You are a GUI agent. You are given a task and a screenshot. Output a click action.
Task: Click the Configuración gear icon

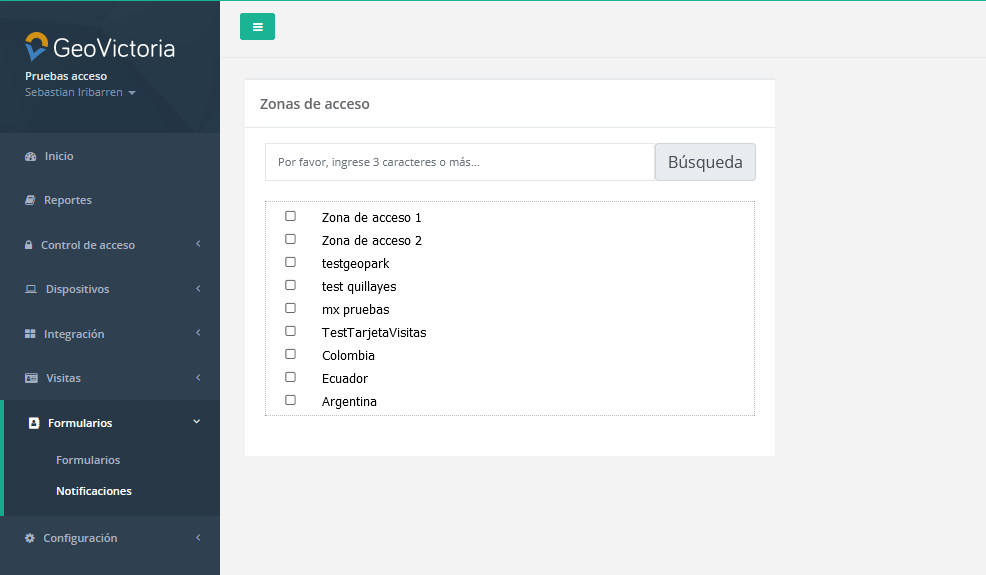tap(30, 538)
